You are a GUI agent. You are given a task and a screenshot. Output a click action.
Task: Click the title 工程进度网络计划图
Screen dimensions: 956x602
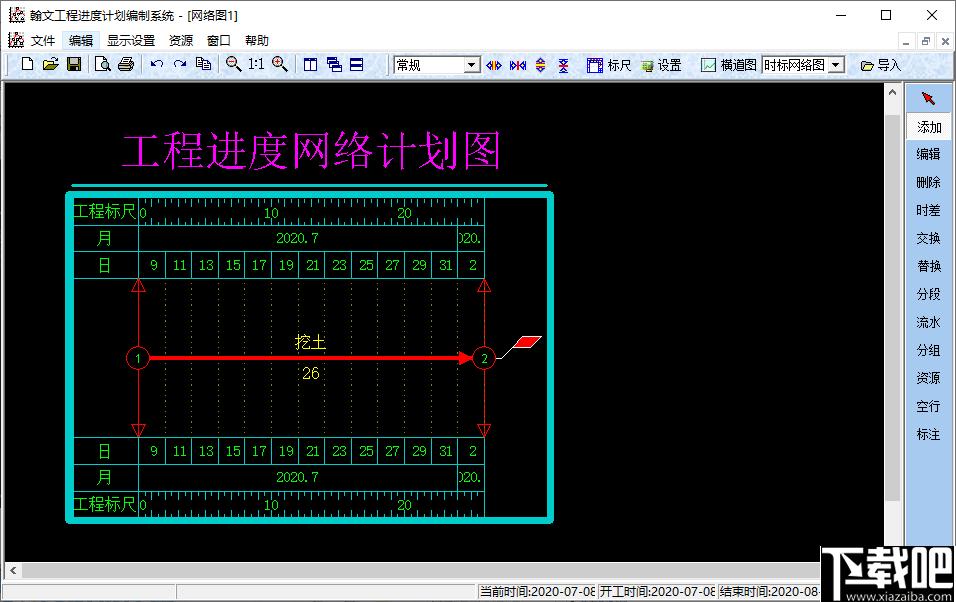(311, 151)
